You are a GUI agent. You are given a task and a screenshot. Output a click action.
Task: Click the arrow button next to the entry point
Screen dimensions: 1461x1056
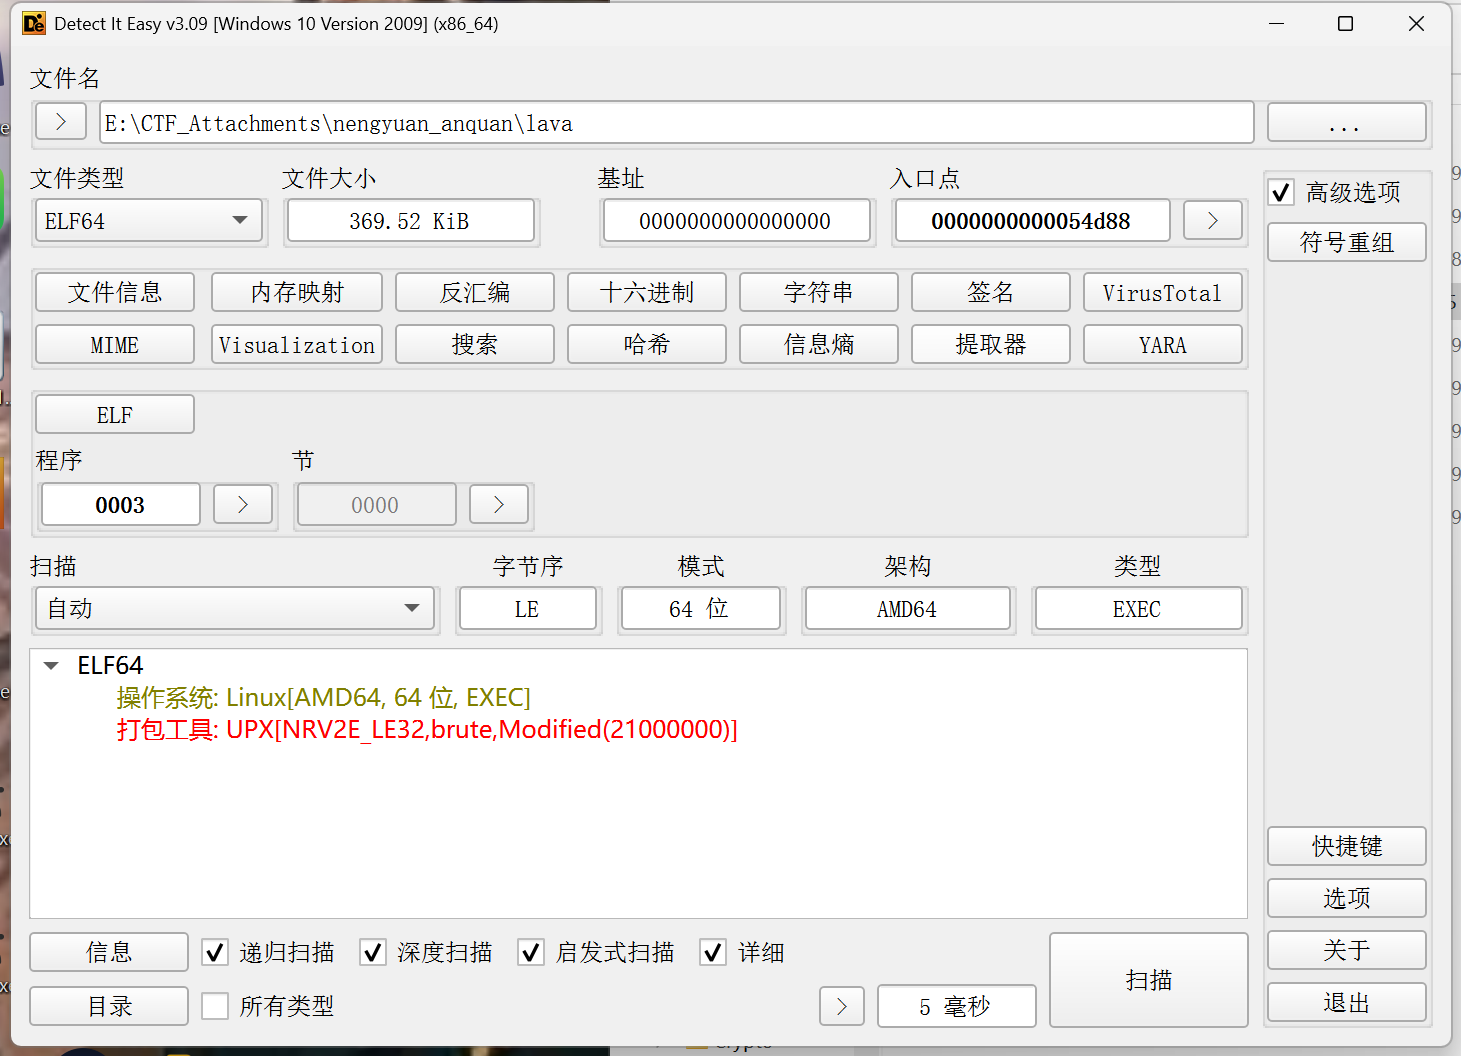[x=1212, y=220]
